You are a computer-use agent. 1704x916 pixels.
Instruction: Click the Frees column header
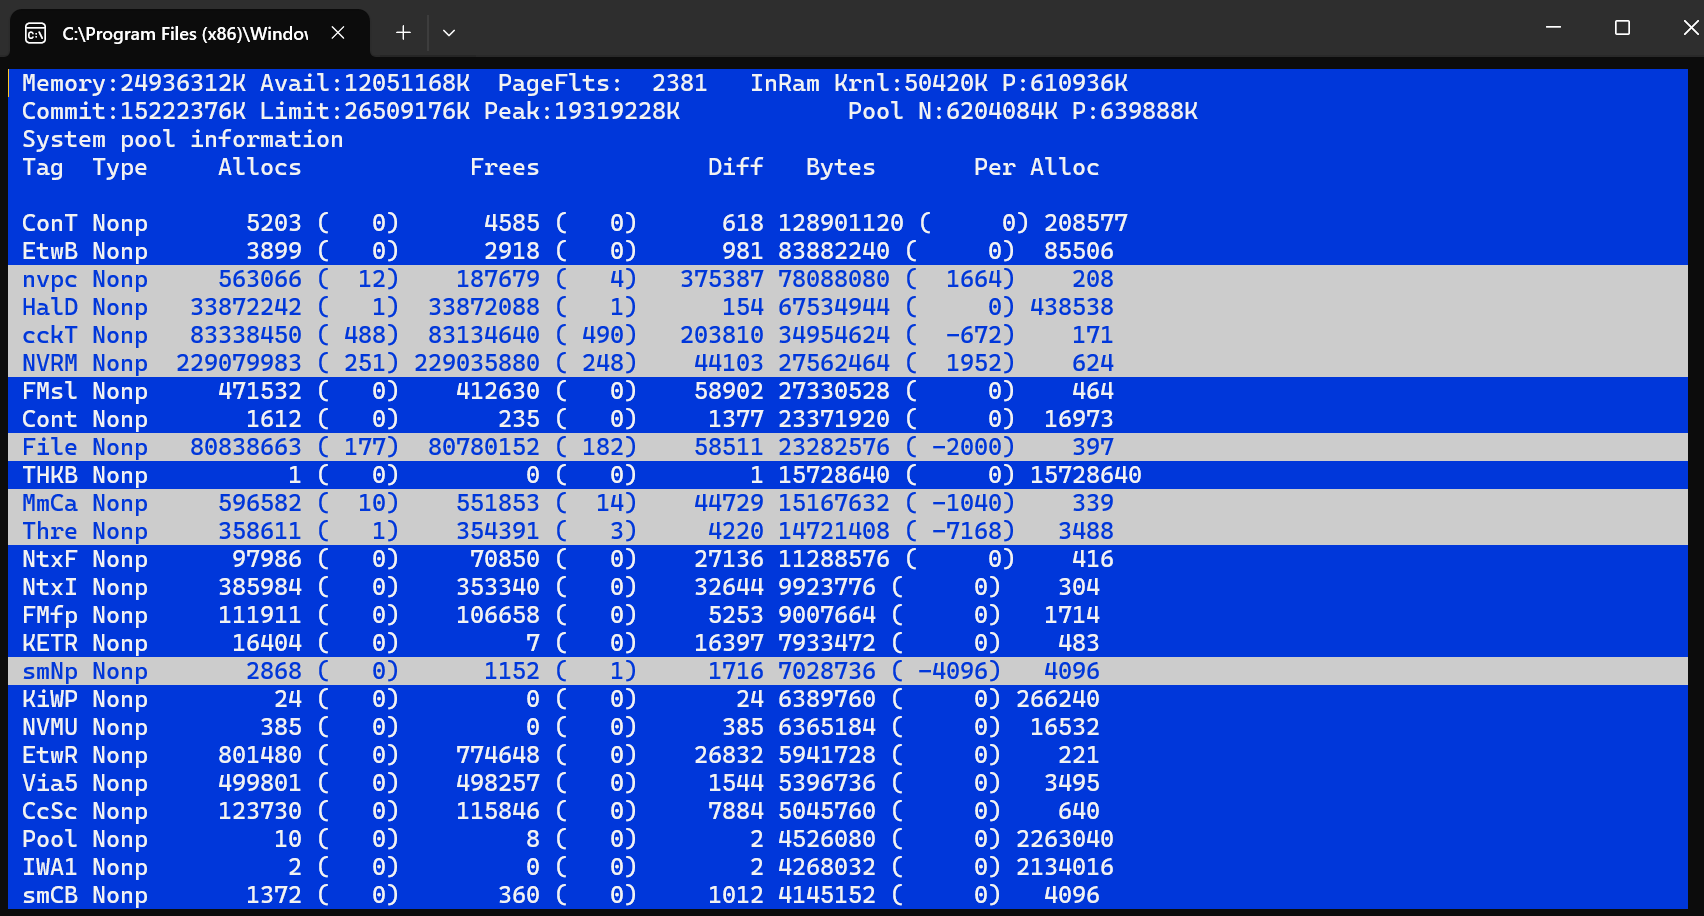pos(505,167)
